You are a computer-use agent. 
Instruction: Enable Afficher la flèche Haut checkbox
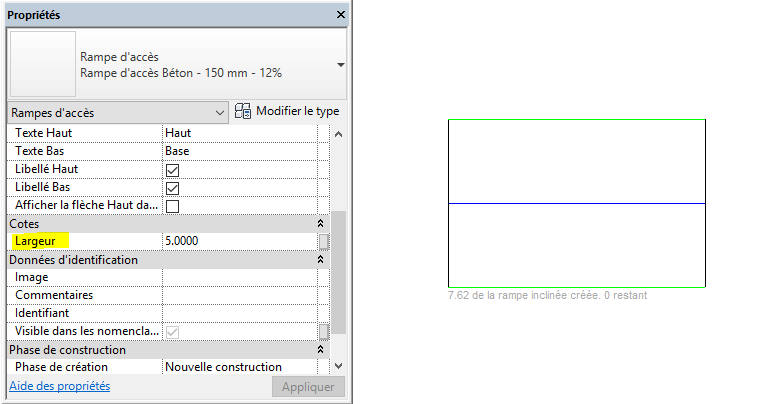coord(172,206)
